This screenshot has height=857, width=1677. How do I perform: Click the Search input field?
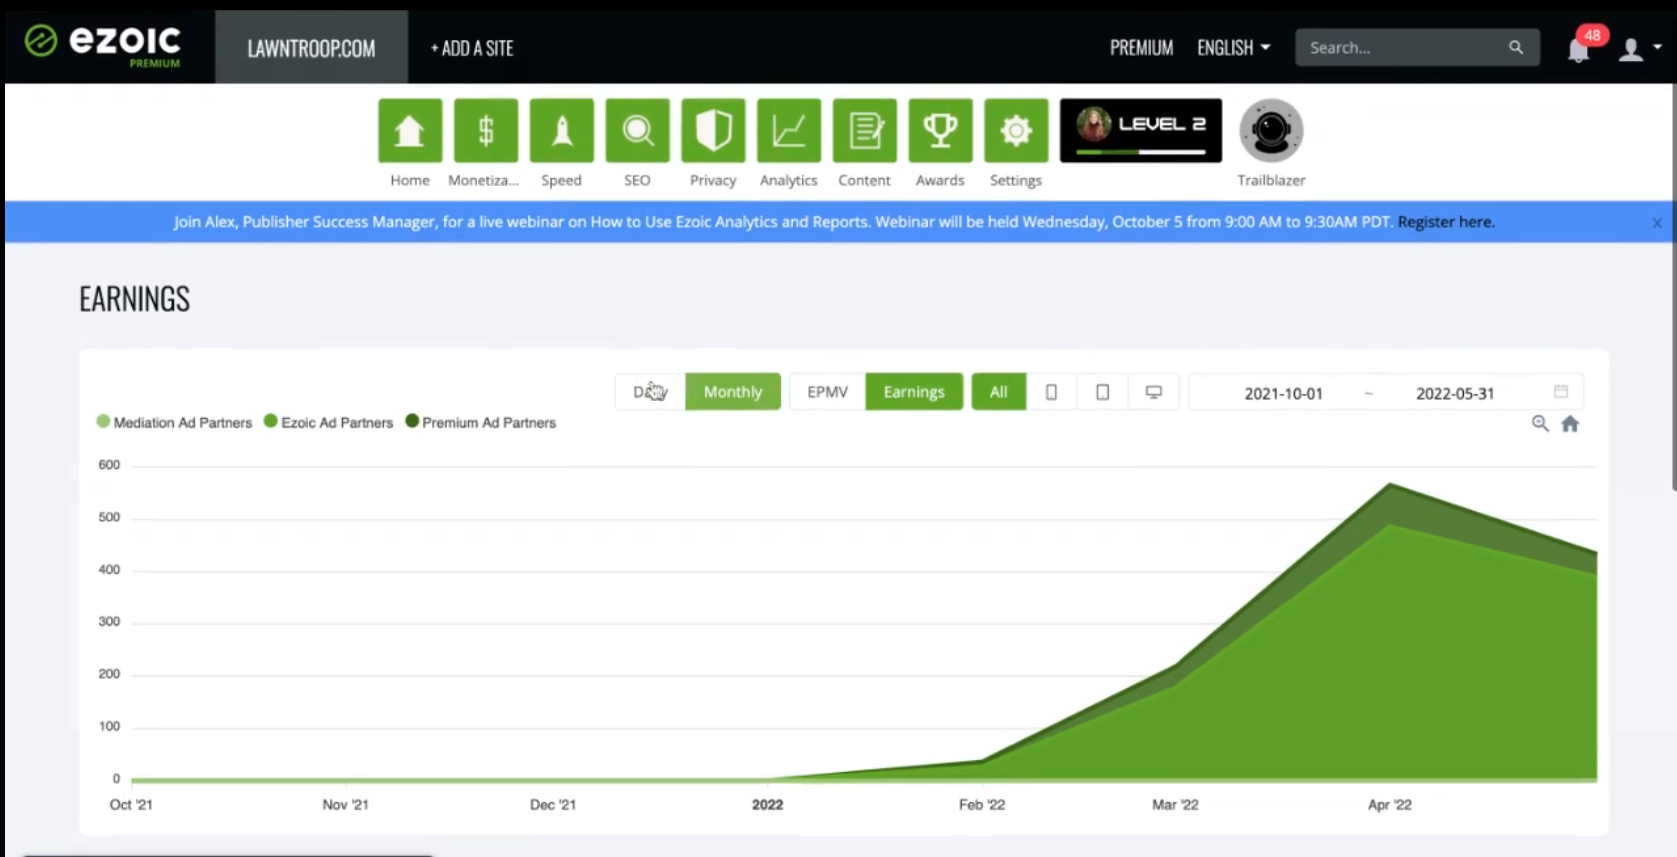(x=1405, y=47)
